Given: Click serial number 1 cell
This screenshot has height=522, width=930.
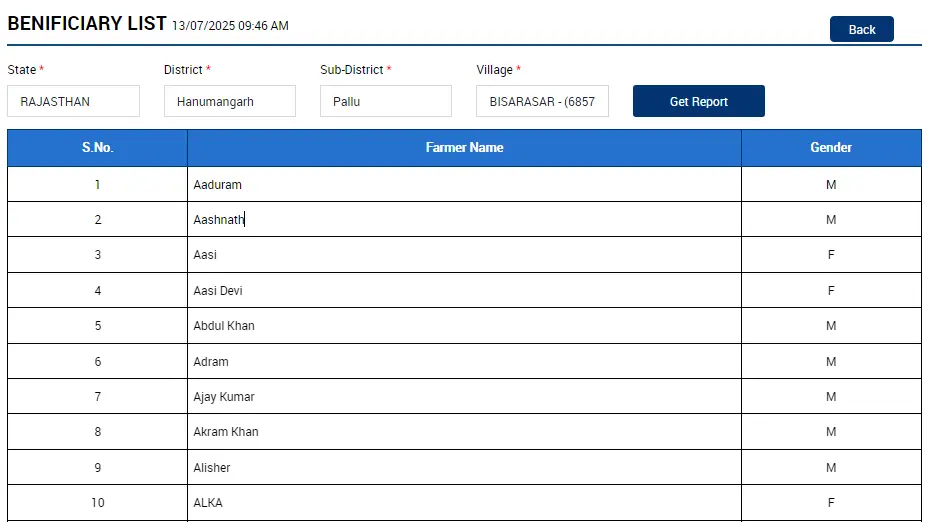Looking at the screenshot, I should click(97, 184).
